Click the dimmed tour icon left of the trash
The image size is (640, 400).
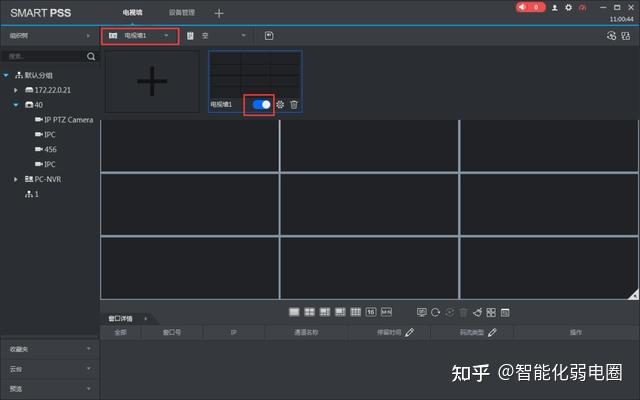click(449, 313)
